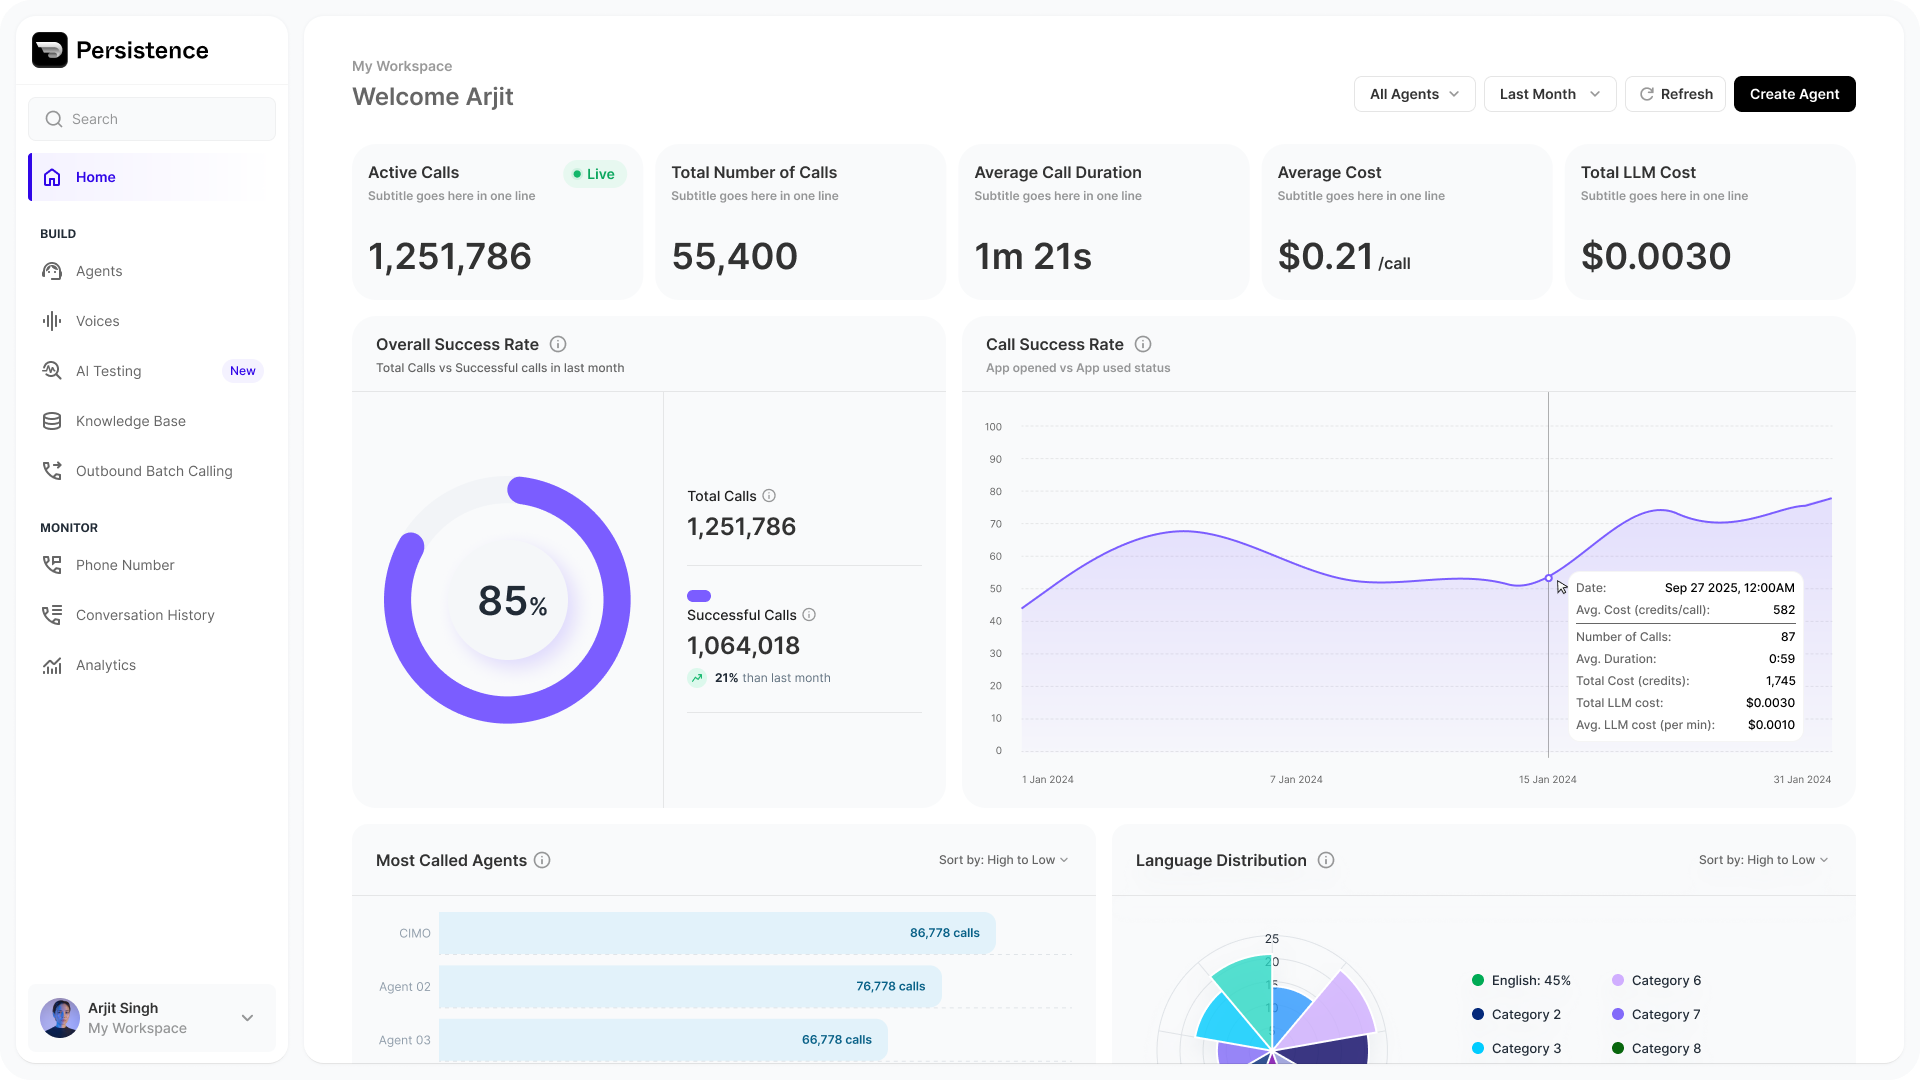Go to the Home menu item
The height and width of the screenshot is (1080, 1920).
[96, 177]
